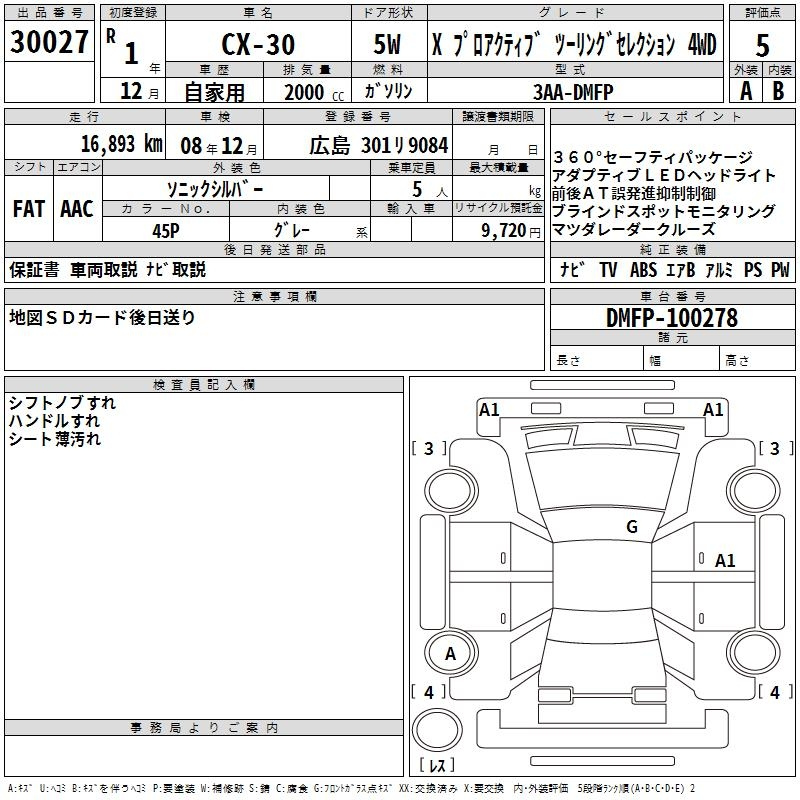Select the "A" mark inside the wheel circle

pos(450,654)
